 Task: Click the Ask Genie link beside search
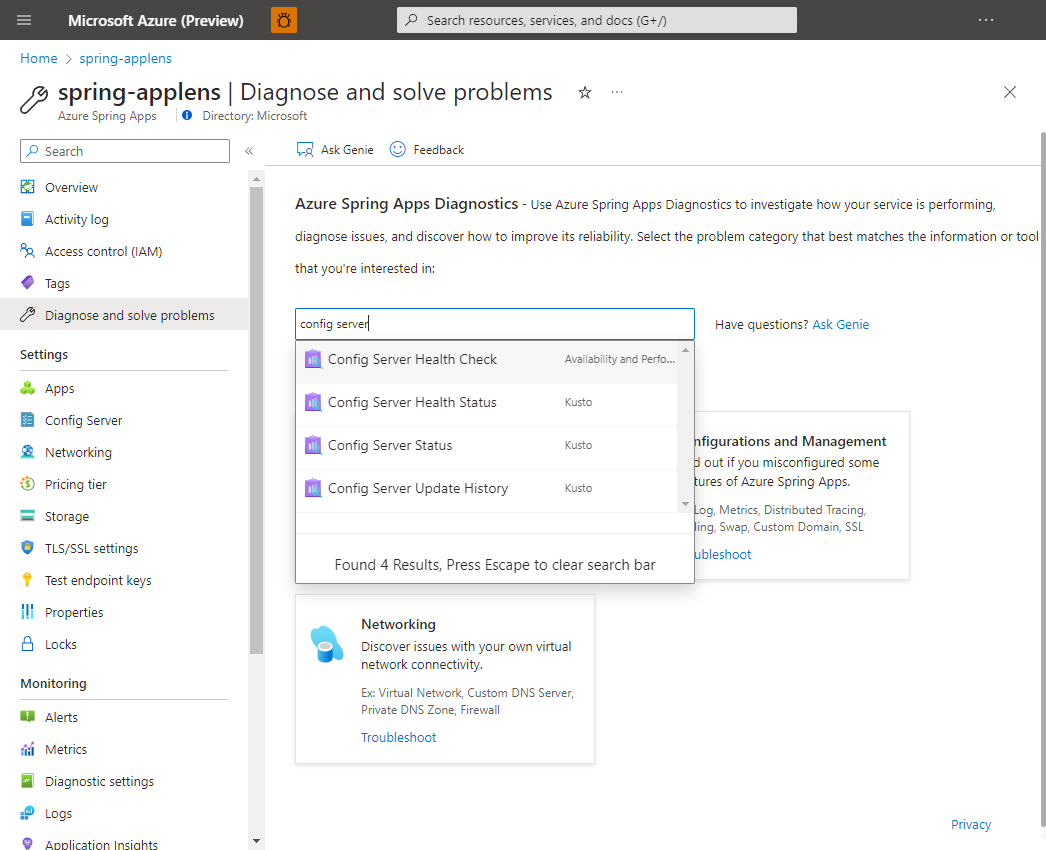coord(840,324)
